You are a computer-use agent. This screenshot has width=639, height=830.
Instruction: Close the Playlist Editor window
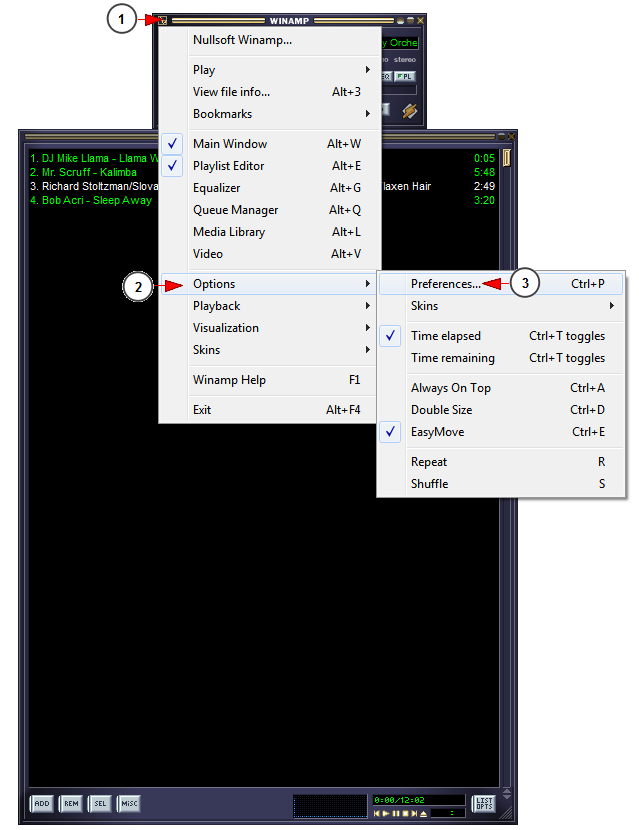pos(511,136)
